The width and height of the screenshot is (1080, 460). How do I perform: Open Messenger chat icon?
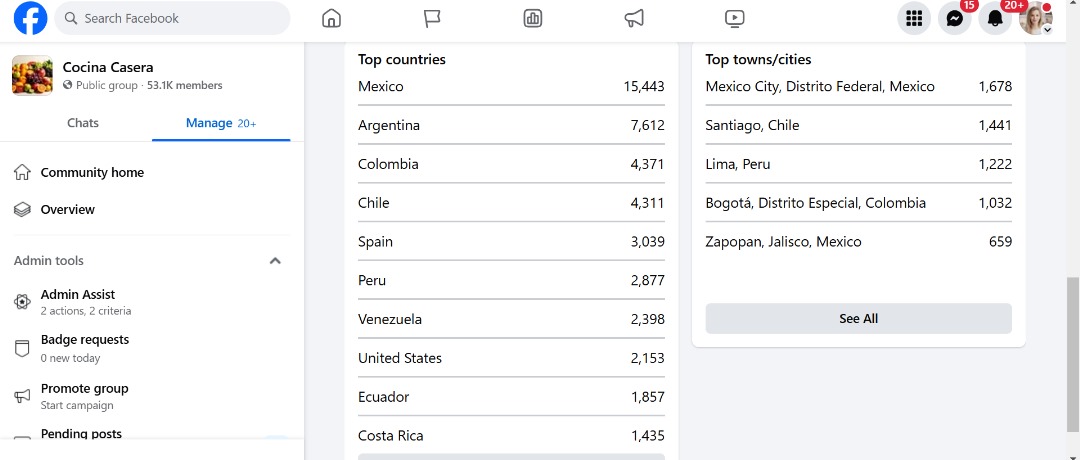click(955, 19)
